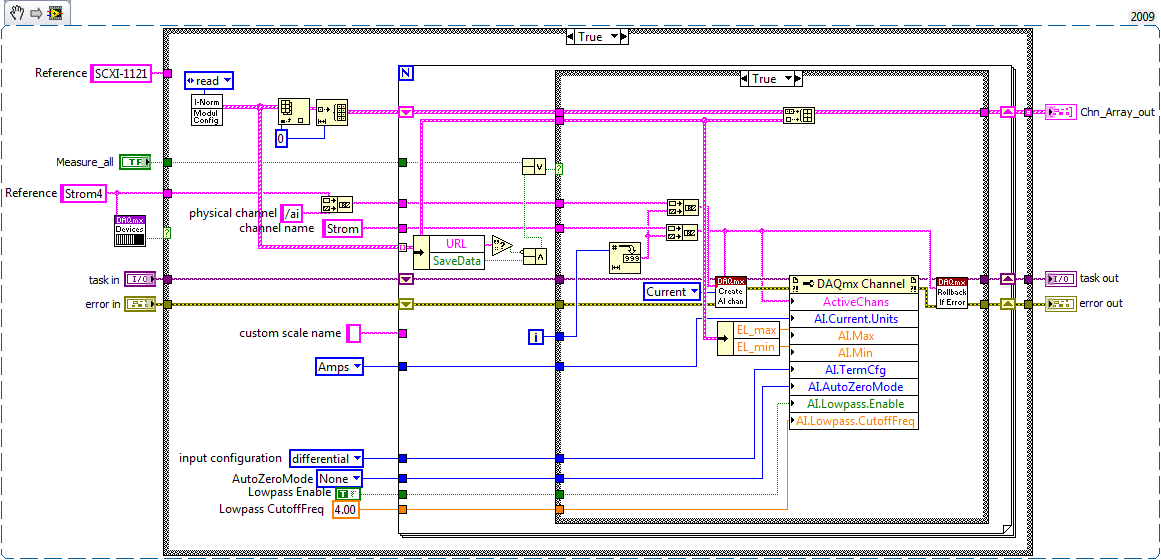1161x560 pixels.
Task: Toggle the Measure_all boolean terminal
Action: (x=135, y=161)
